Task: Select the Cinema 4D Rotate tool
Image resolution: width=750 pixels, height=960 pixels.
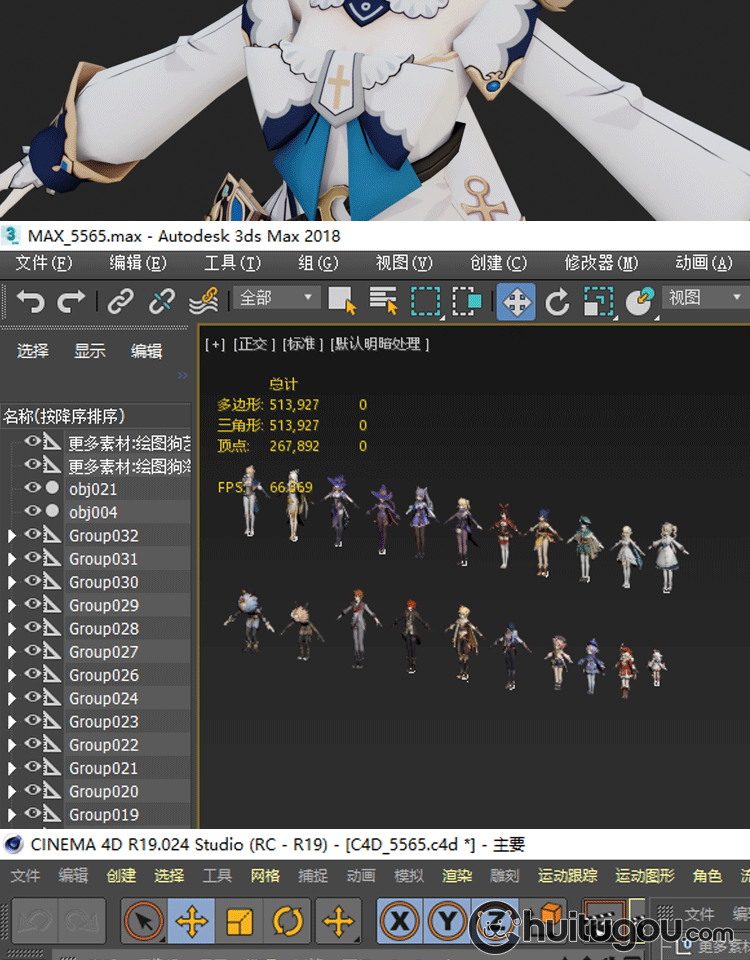Action: pyautogui.click(x=287, y=921)
